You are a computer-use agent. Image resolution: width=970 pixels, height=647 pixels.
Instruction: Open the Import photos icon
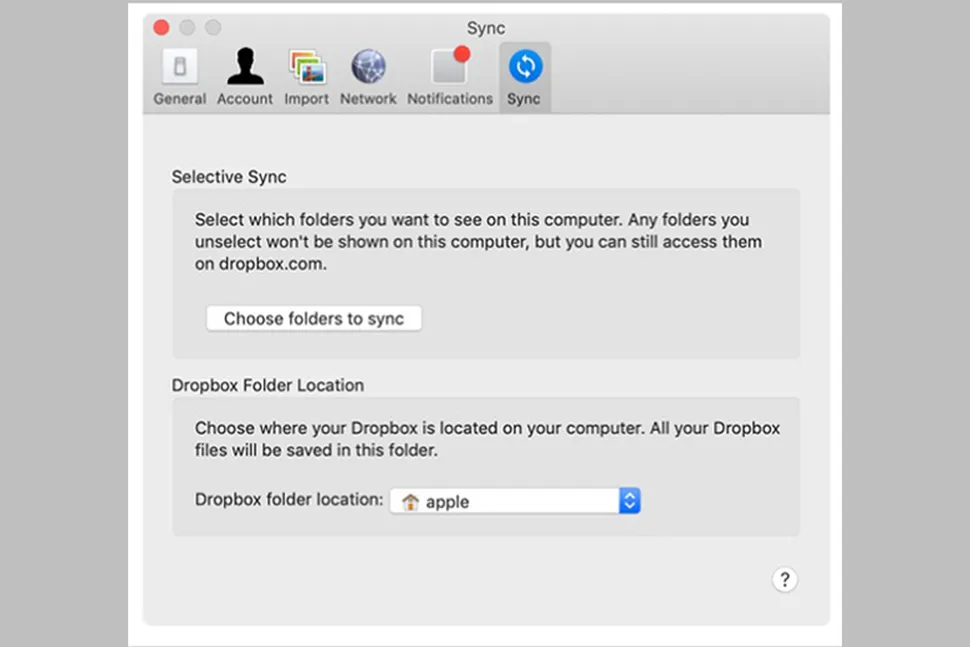coord(306,67)
